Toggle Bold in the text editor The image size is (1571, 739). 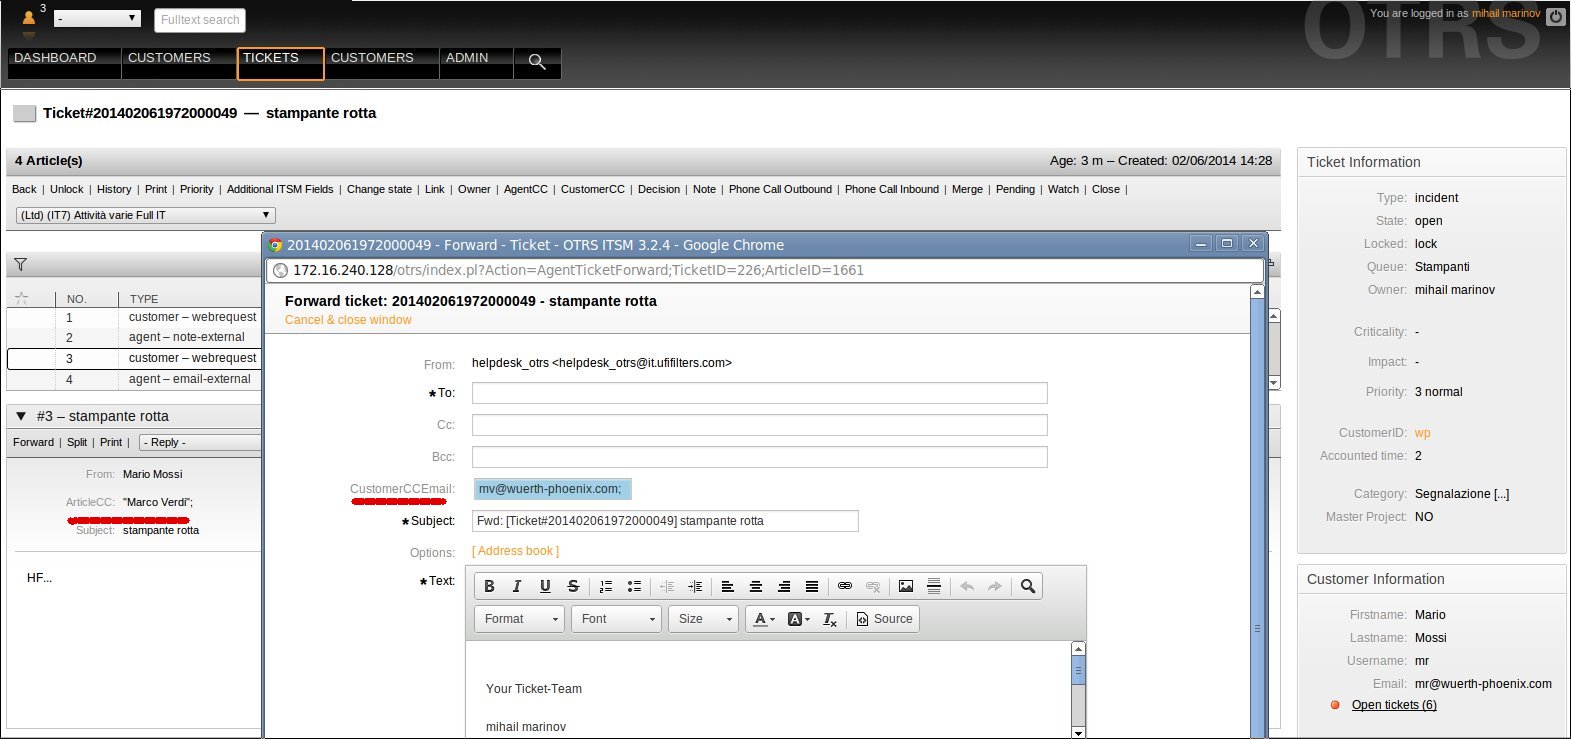489,586
